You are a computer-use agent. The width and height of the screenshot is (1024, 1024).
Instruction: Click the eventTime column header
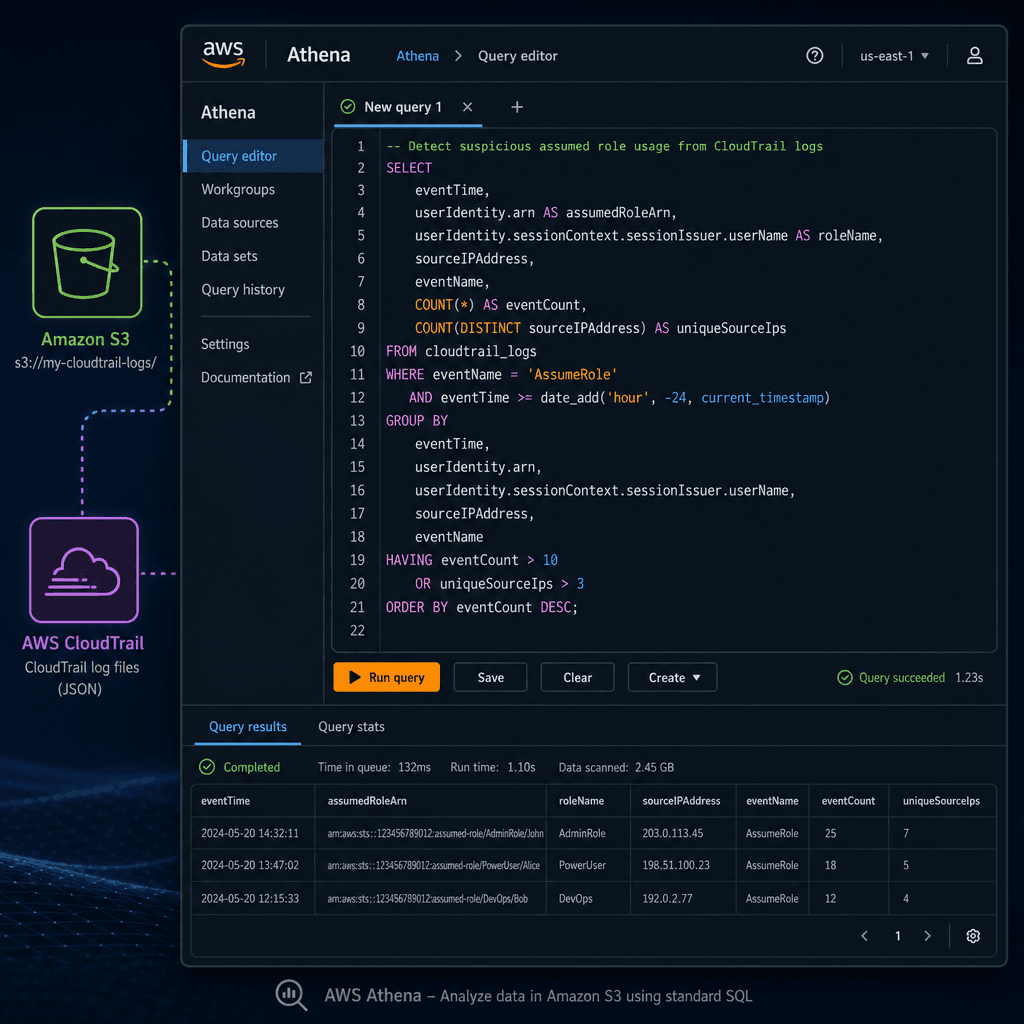(x=225, y=801)
